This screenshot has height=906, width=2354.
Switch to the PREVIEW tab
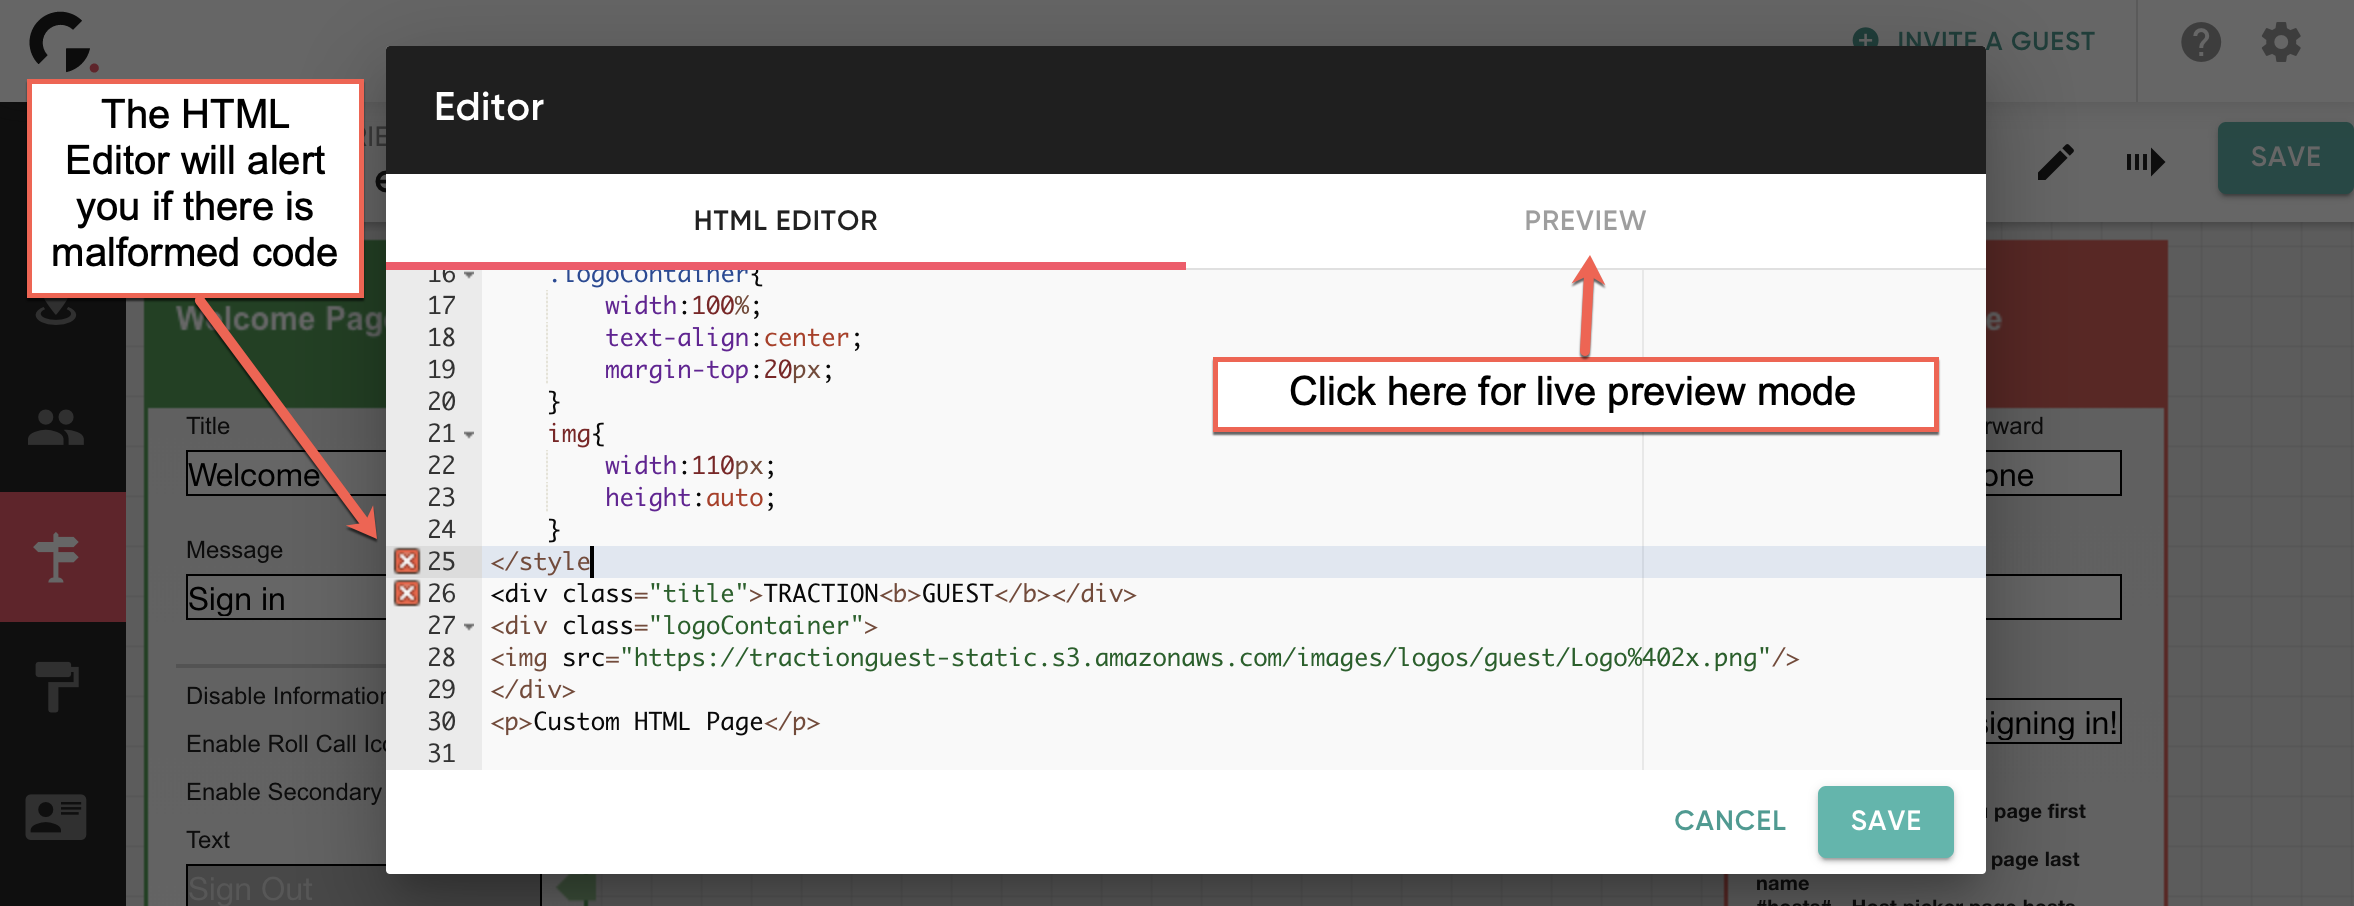point(1584,220)
